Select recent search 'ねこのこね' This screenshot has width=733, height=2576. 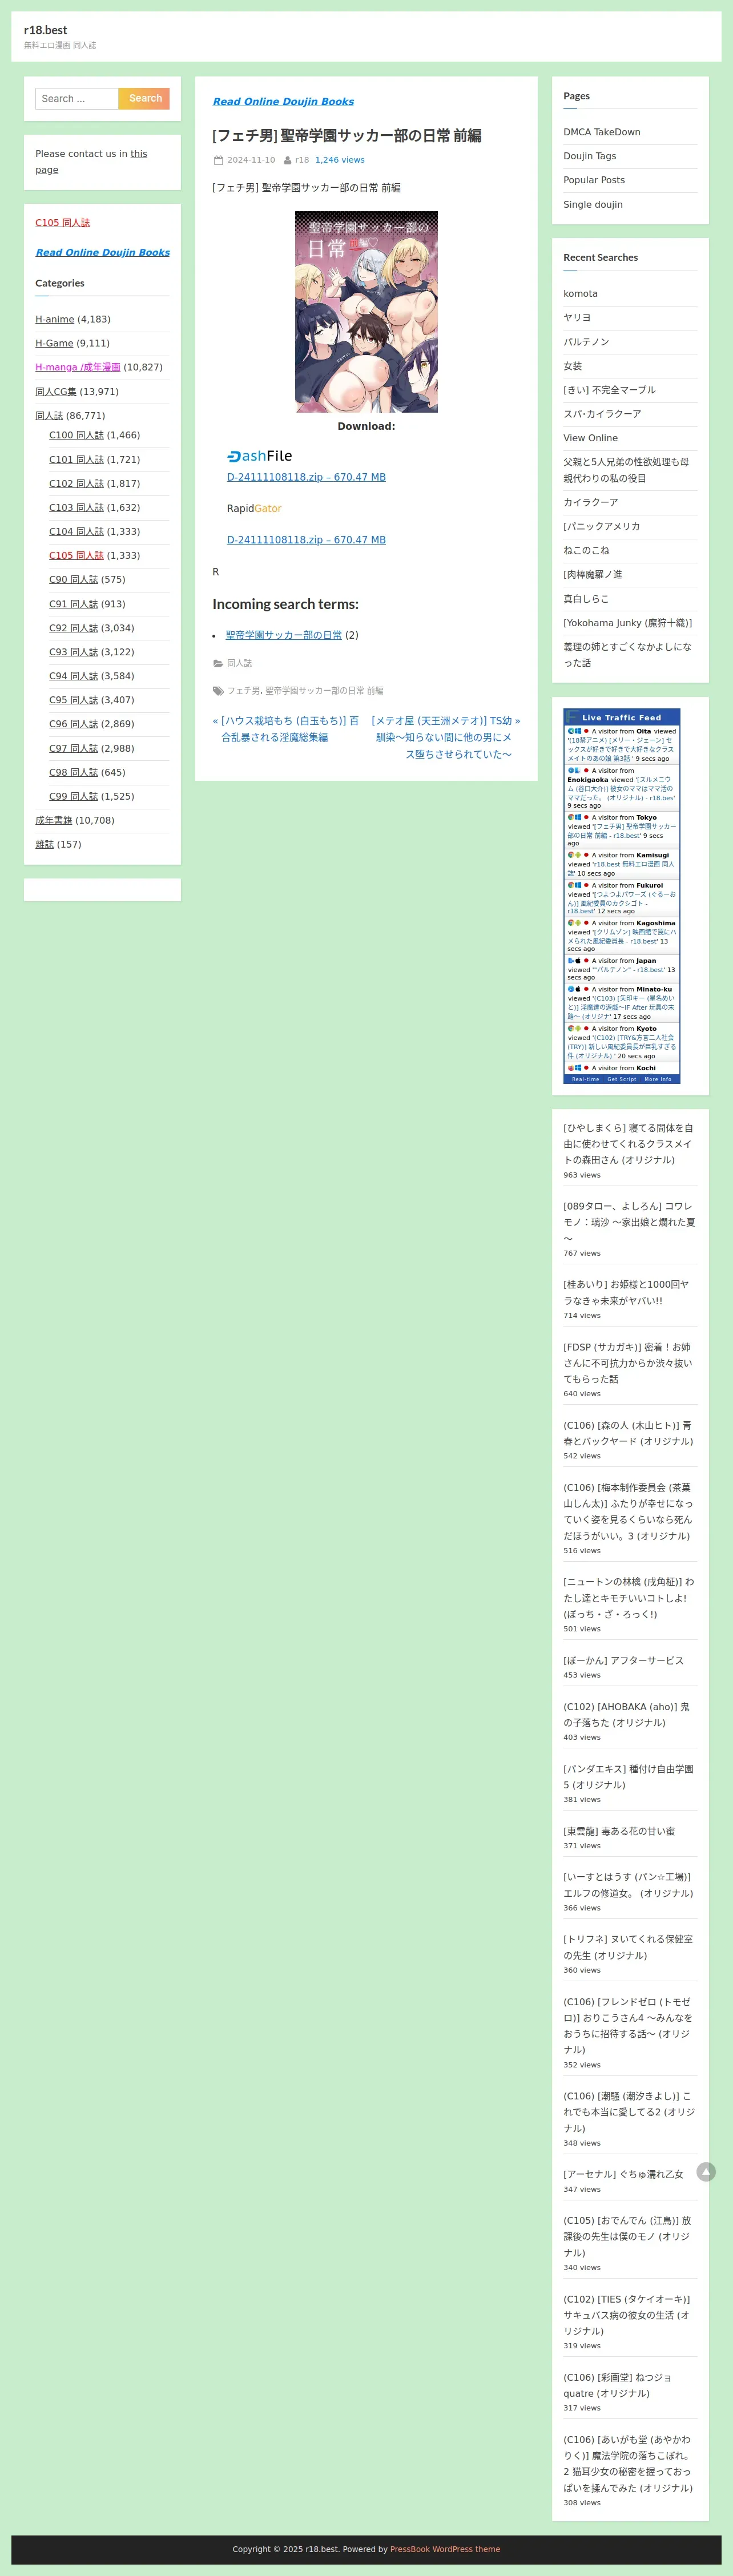586,550
